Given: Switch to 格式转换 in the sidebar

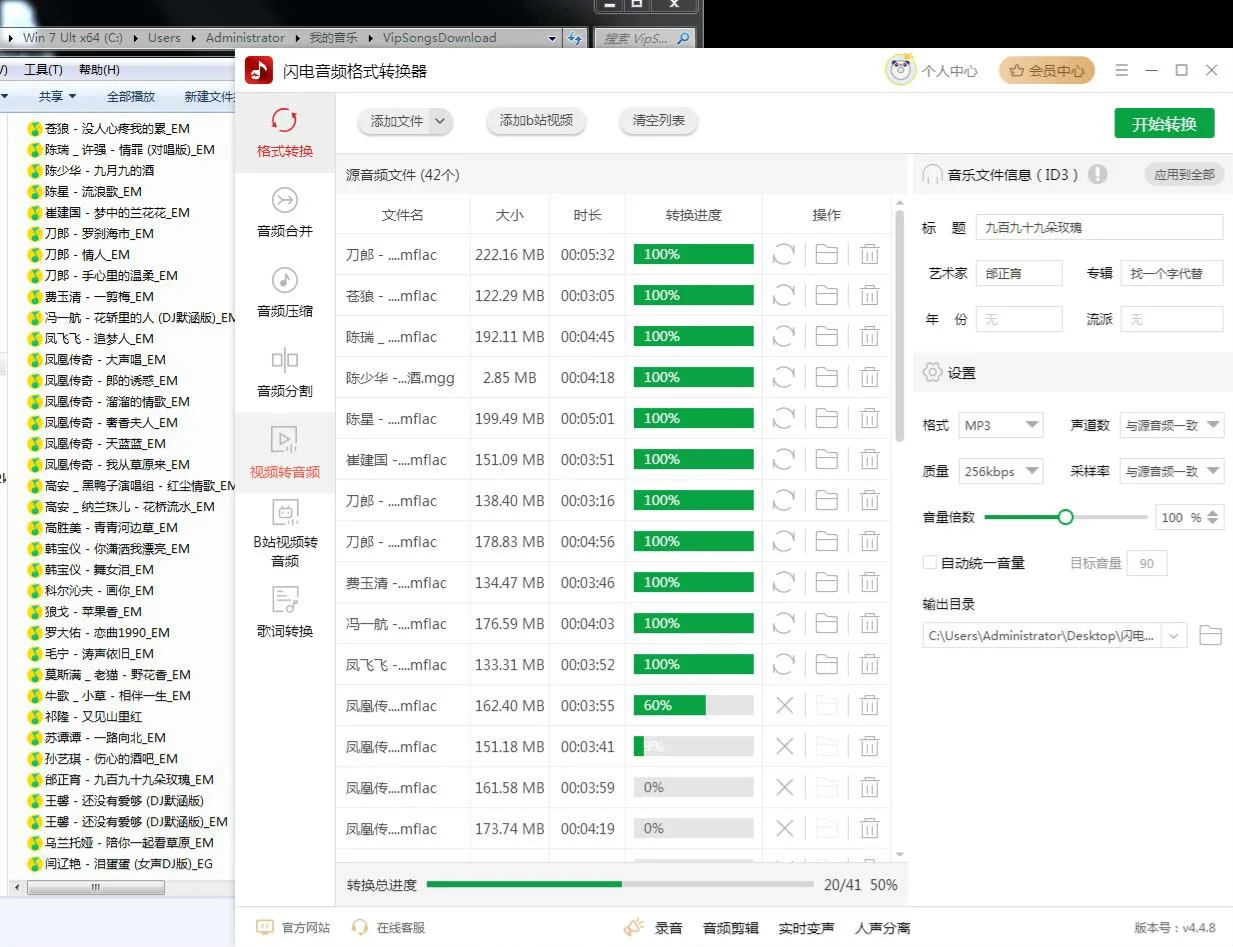Looking at the screenshot, I should pos(286,135).
